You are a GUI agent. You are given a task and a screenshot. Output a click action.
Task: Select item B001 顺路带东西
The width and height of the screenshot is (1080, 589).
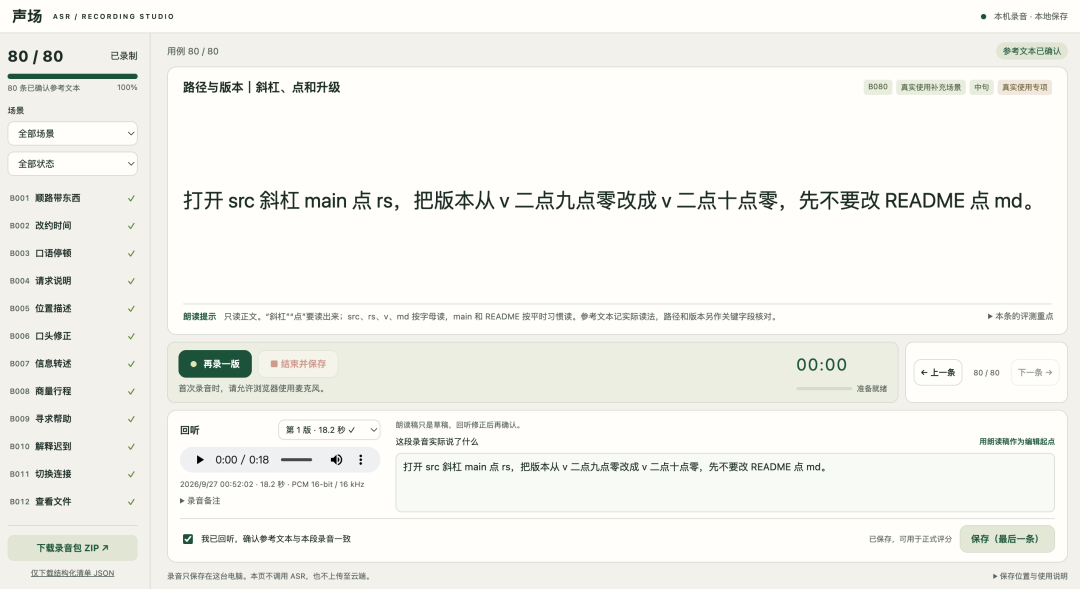(72, 198)
